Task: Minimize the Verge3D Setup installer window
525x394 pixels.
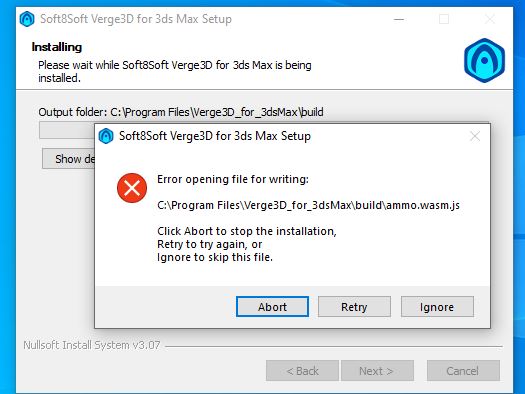Action: pos(398,19)
